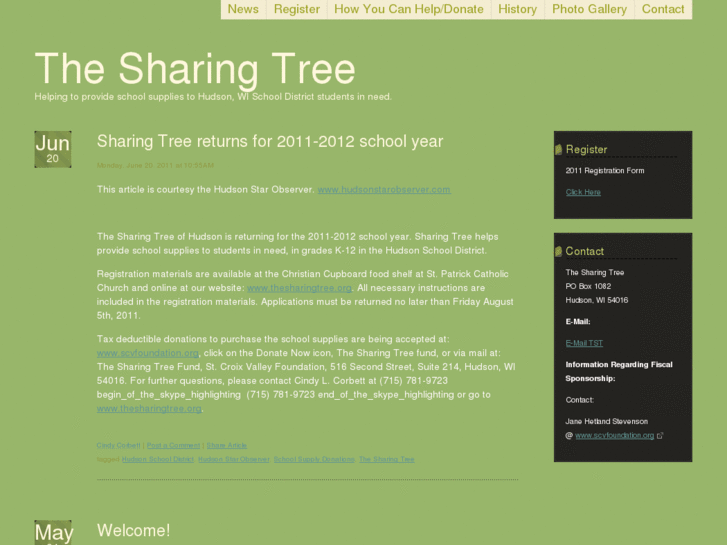Open the 2011-2012 school year article title
This screenshot has width=727, height=545.
pos(270,141)
